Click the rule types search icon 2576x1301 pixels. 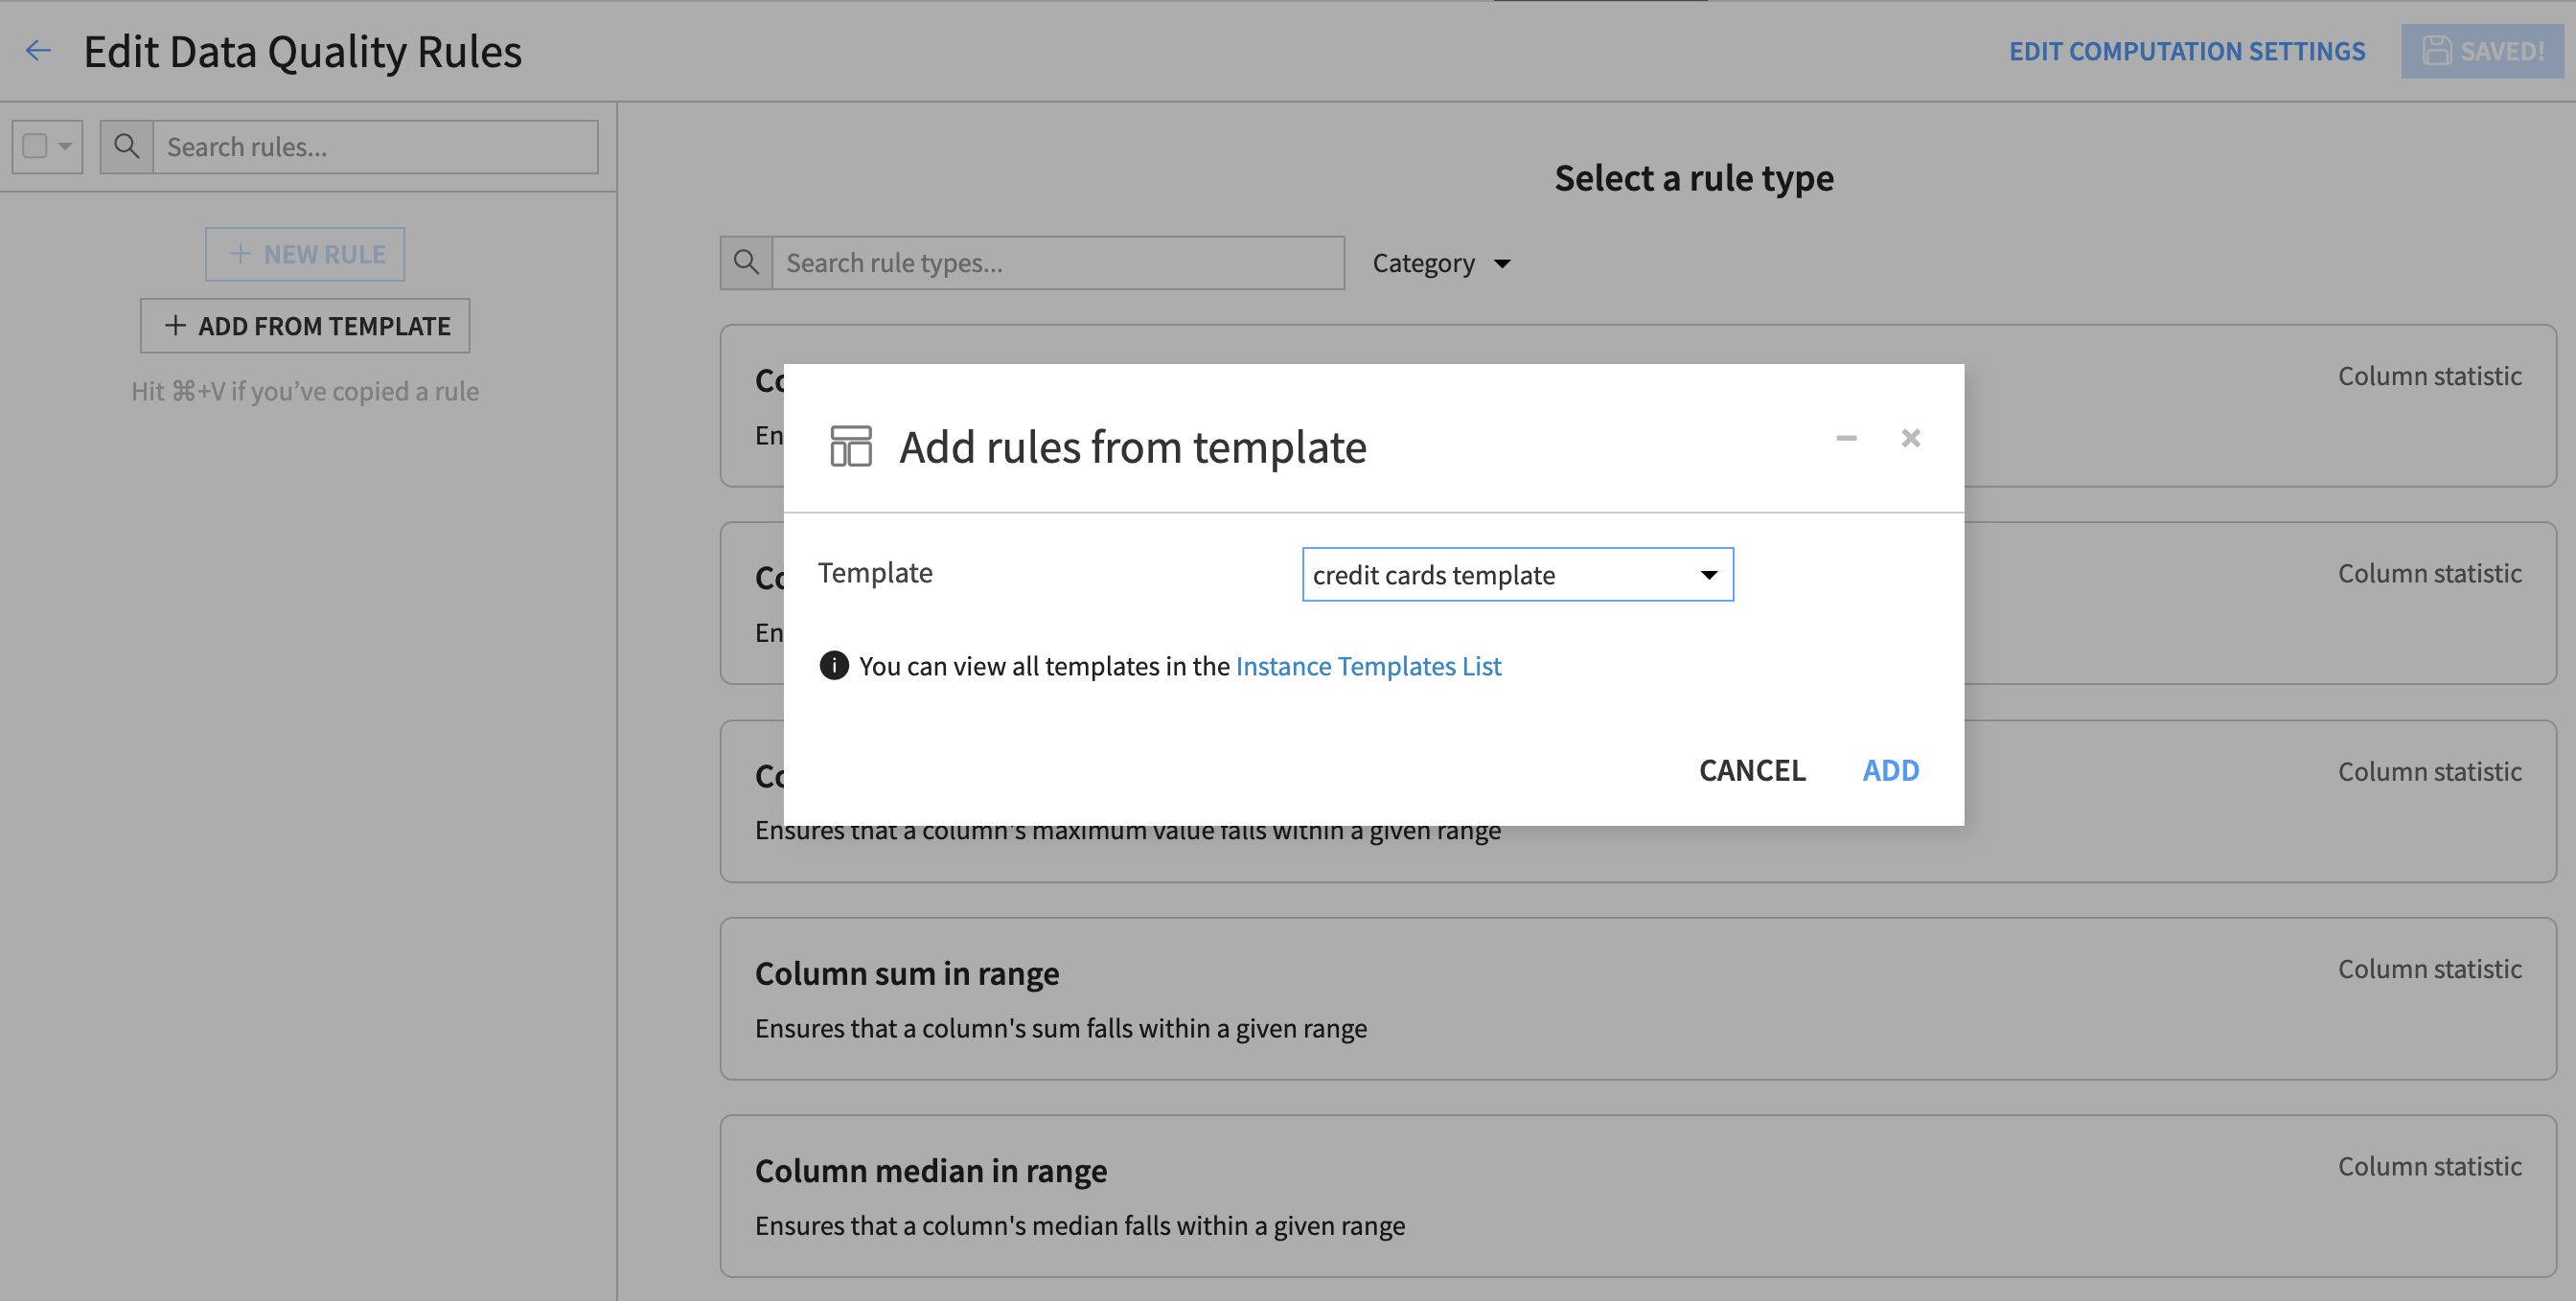(746, 263)
